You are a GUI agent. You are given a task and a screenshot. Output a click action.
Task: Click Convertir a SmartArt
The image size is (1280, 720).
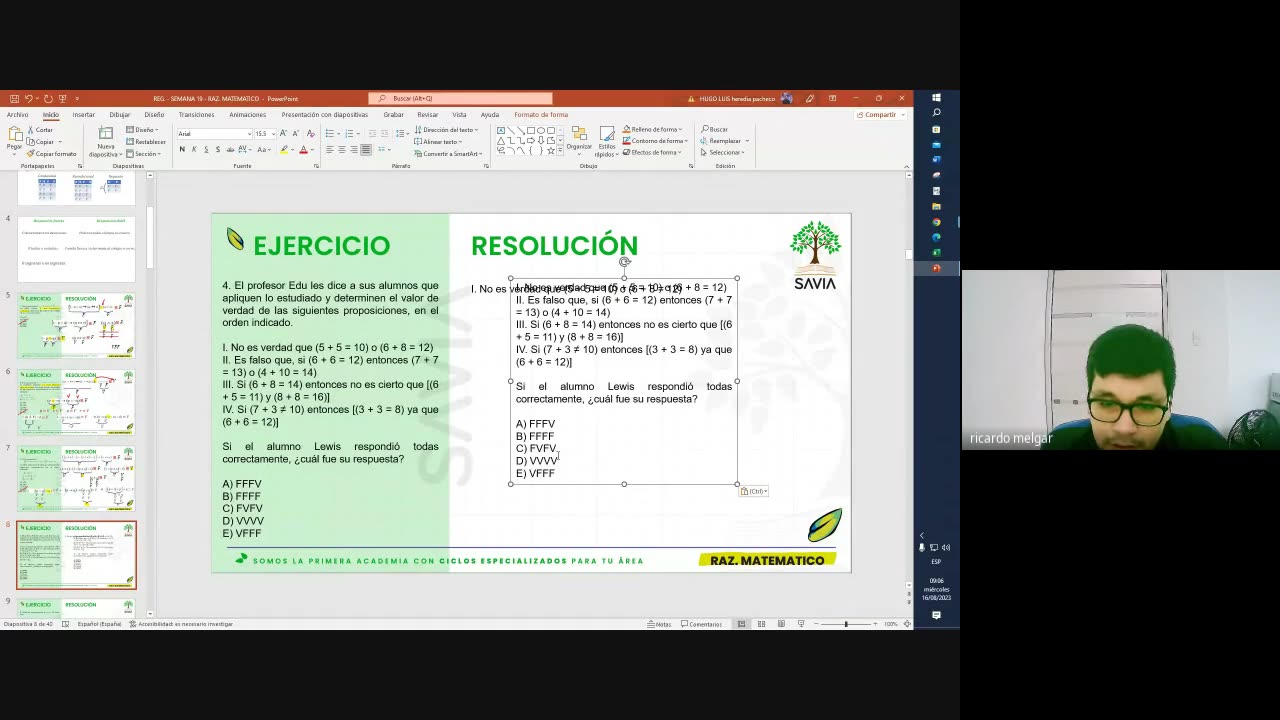coord(449,154)
